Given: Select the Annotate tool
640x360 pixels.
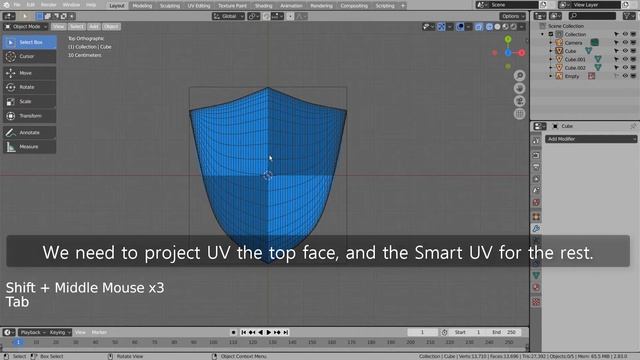Looking at the screenshot, I should tap(29, 132).
